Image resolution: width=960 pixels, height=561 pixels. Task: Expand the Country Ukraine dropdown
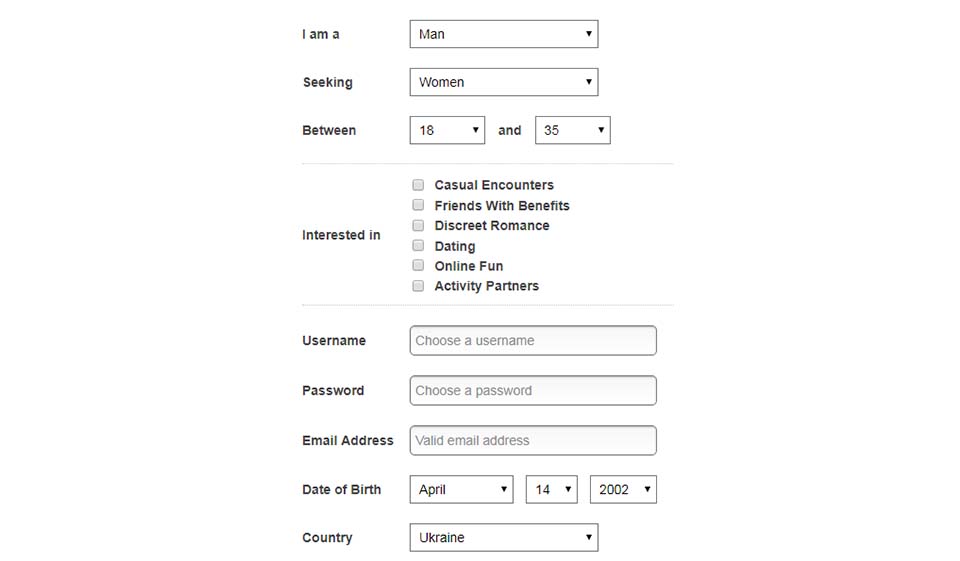coord(504,538)
